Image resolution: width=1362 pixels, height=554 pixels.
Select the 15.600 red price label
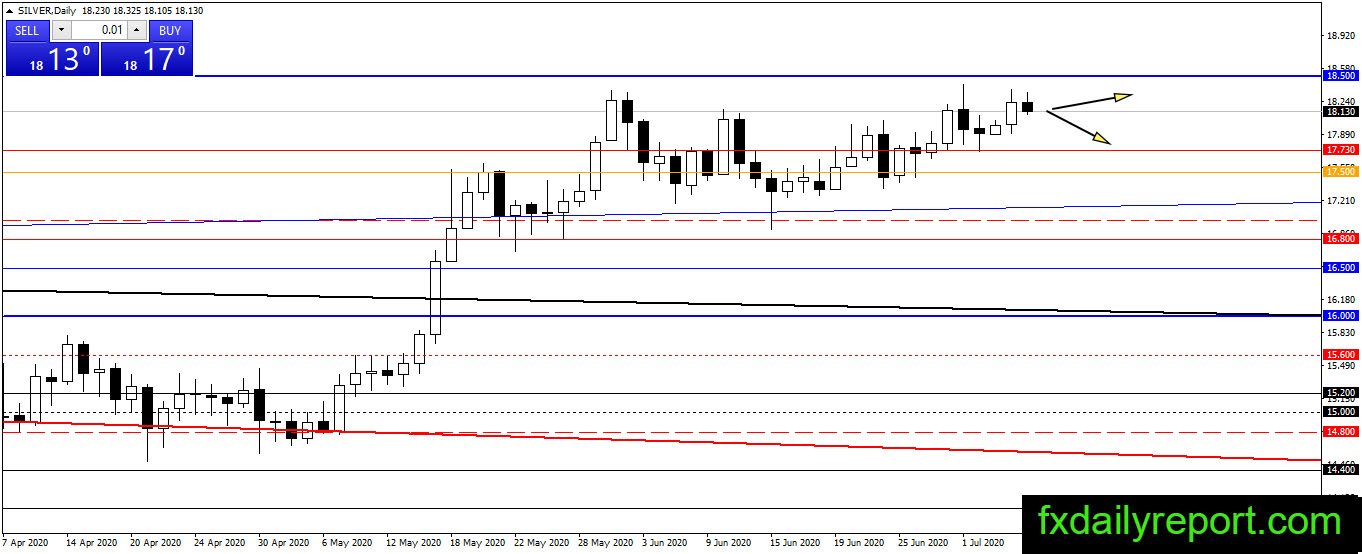tap(1340, 354)
